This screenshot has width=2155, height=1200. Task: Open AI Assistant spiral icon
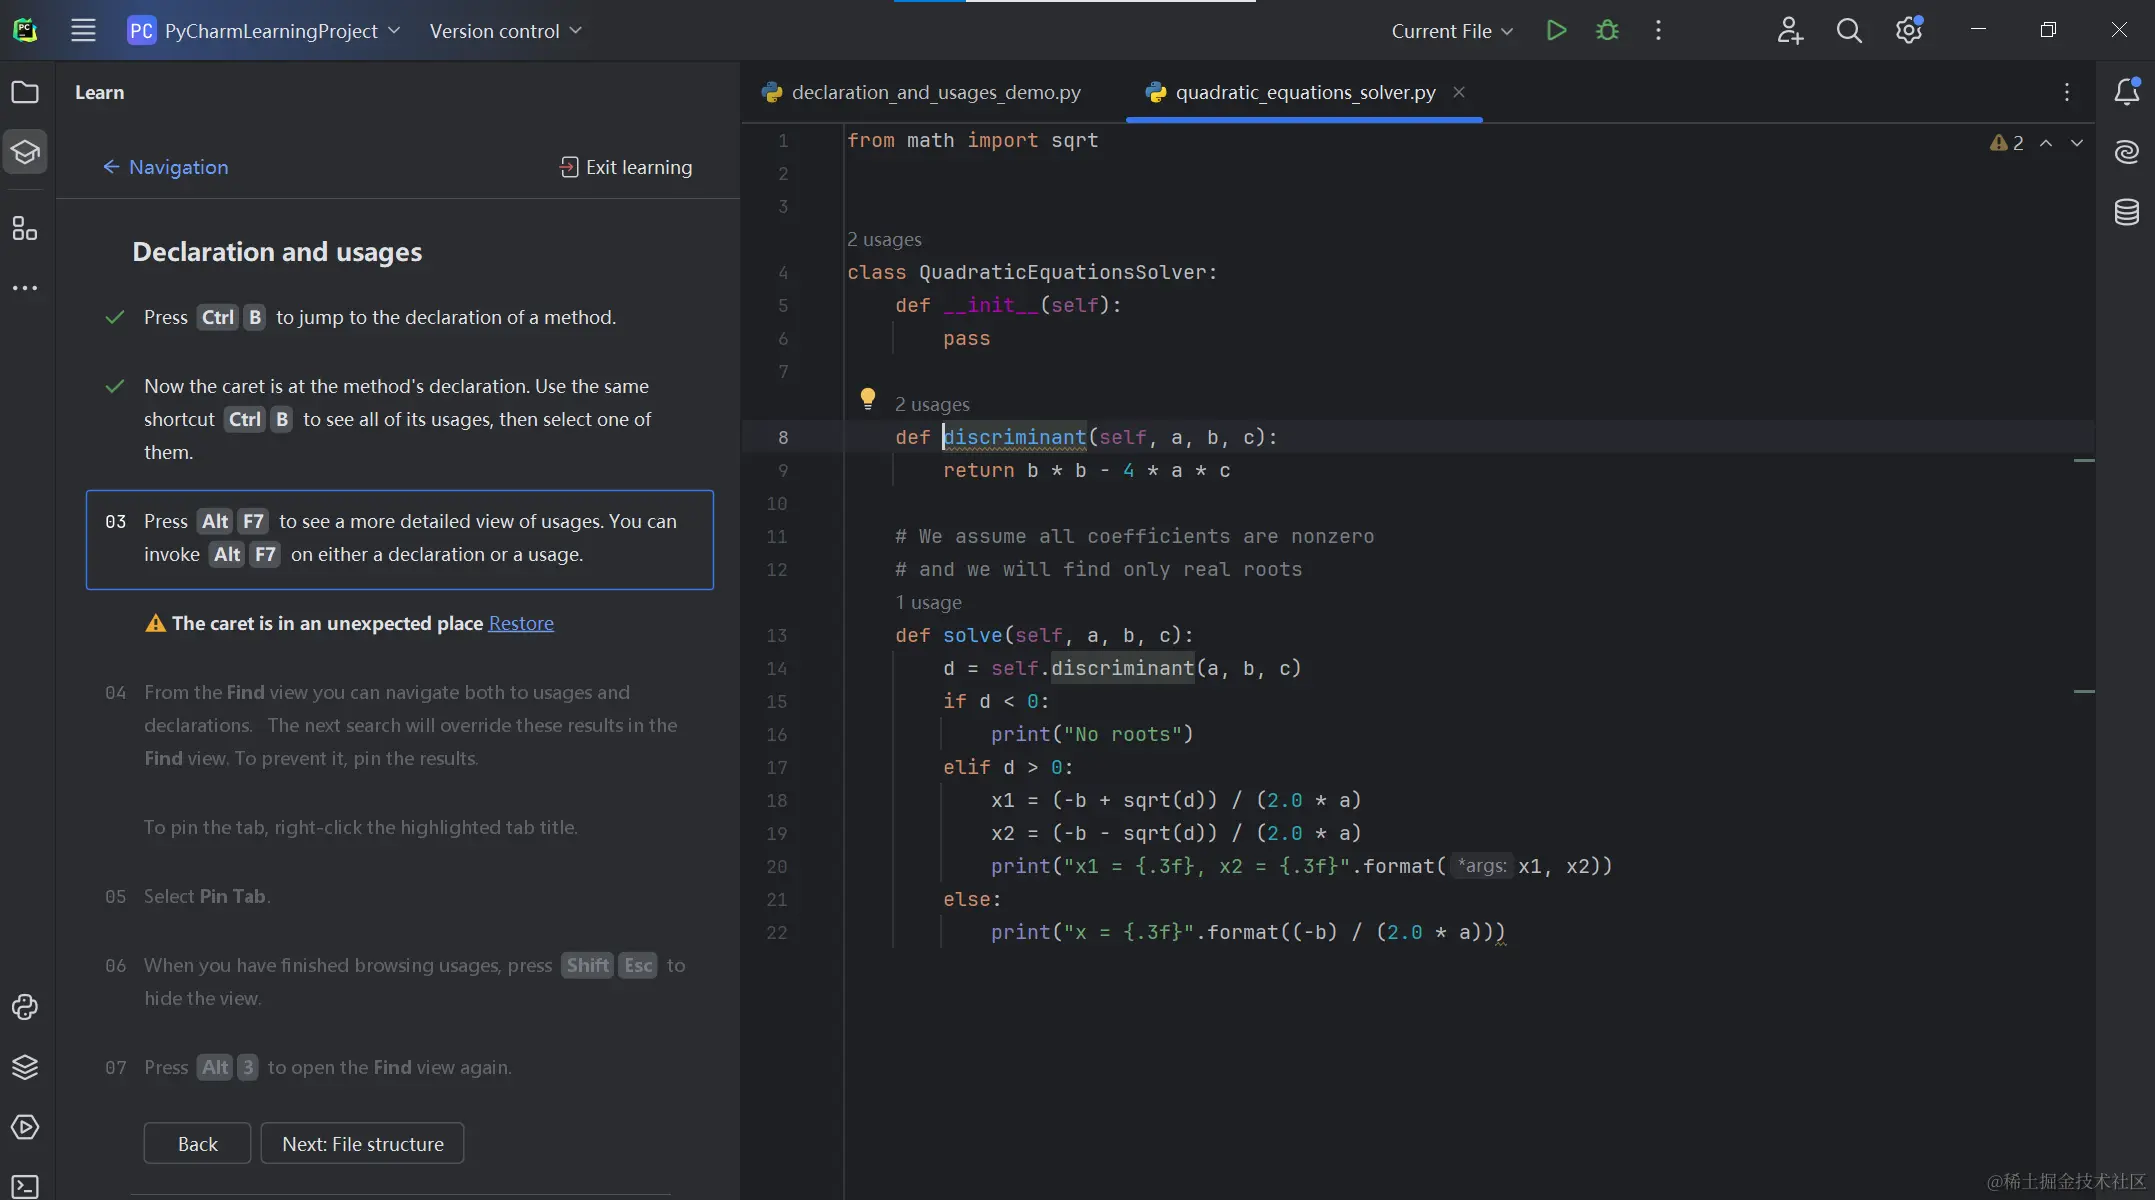click(2127, 152)
